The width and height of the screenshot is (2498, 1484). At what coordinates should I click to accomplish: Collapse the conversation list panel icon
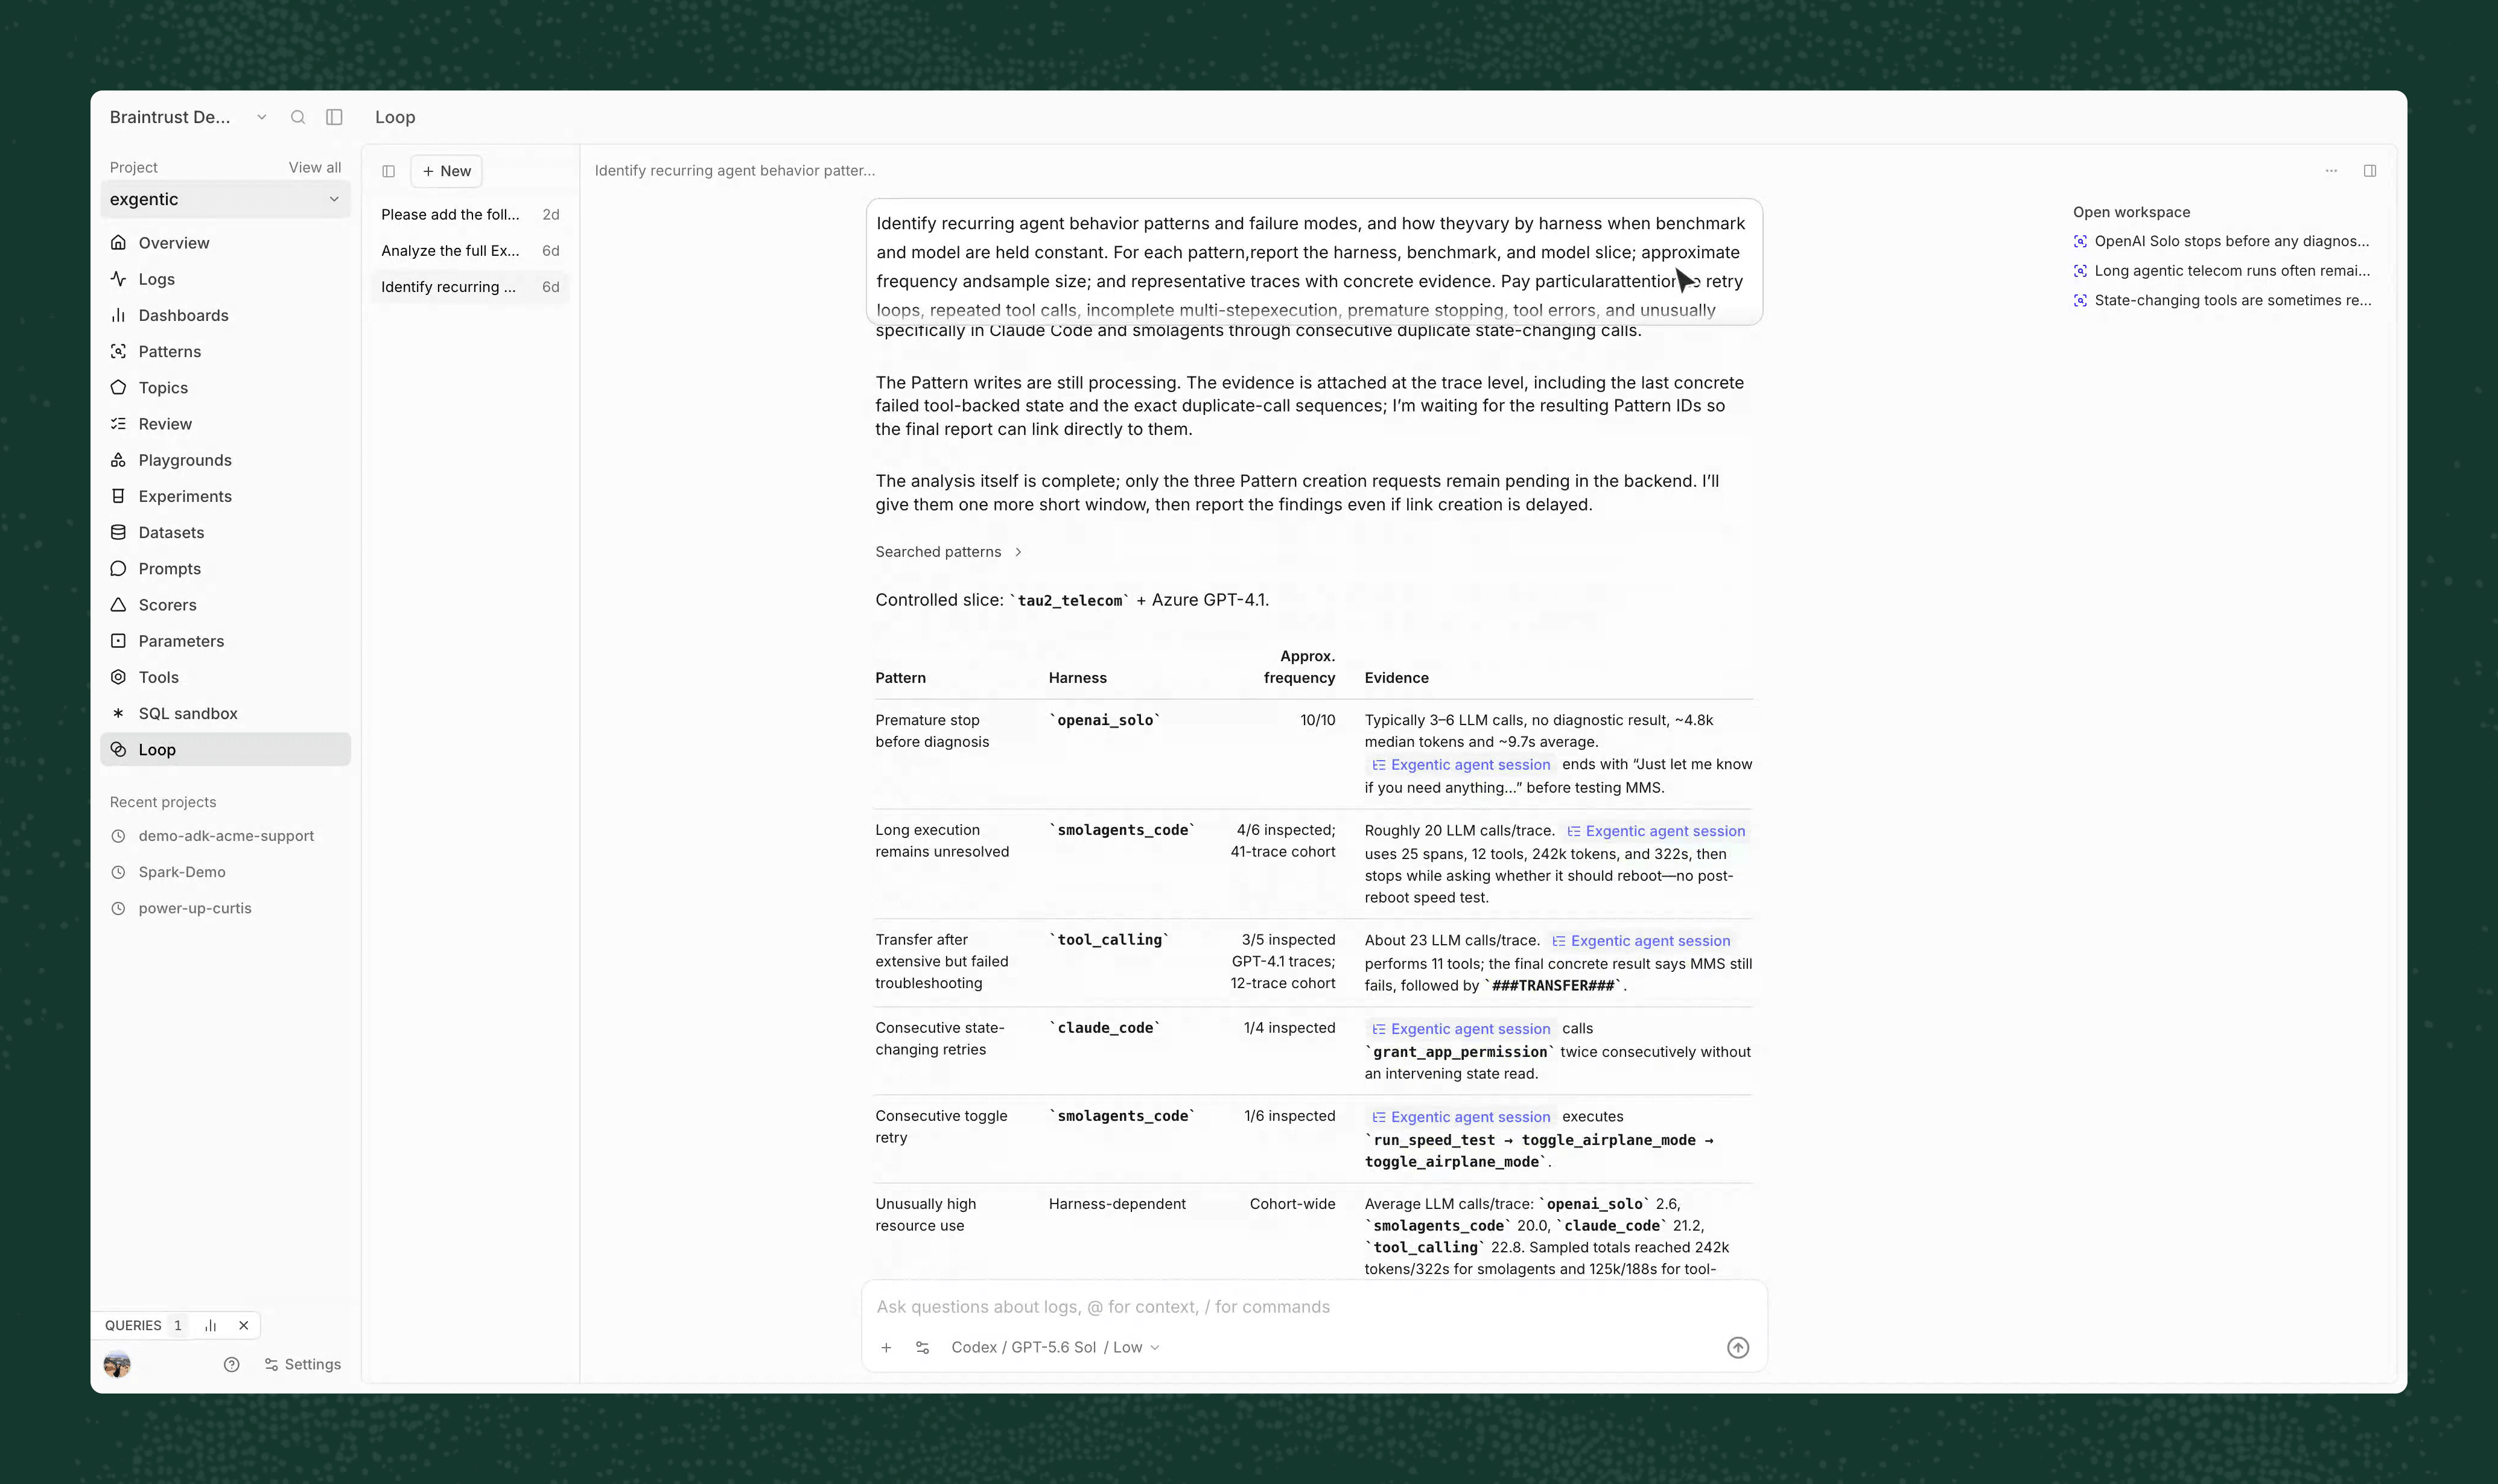(388, 171)
